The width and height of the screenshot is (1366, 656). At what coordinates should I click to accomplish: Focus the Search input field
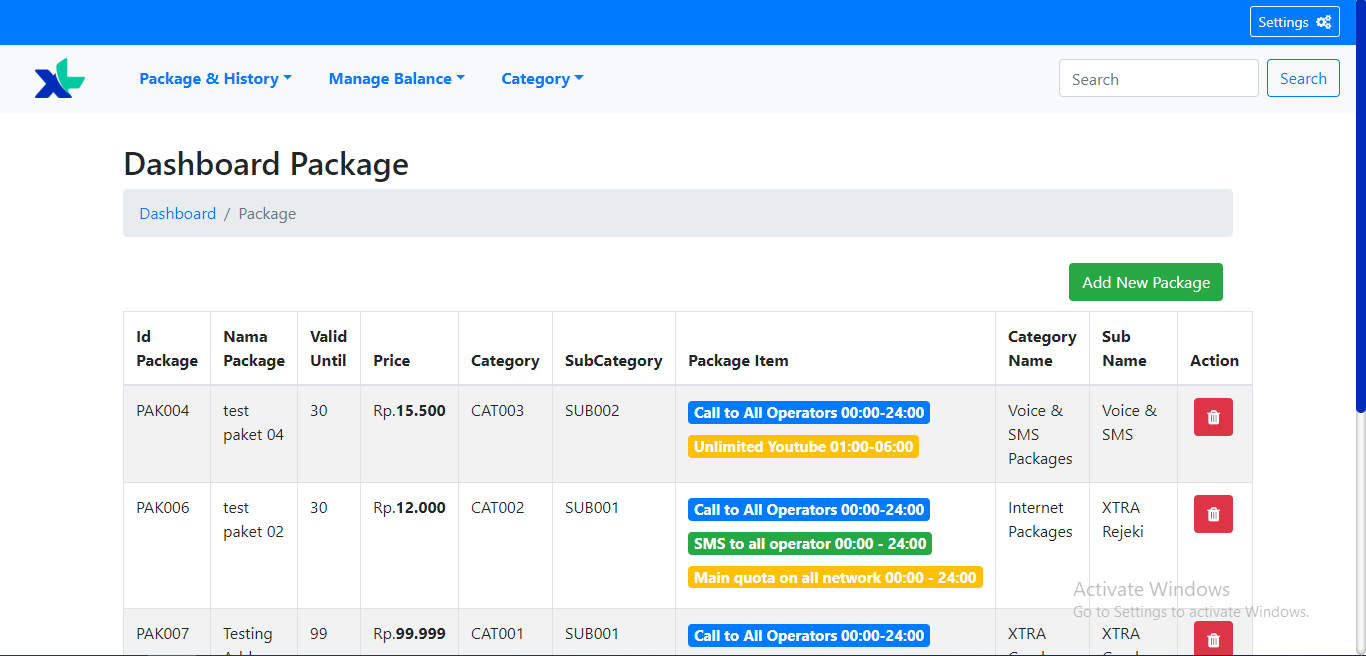1158,78
